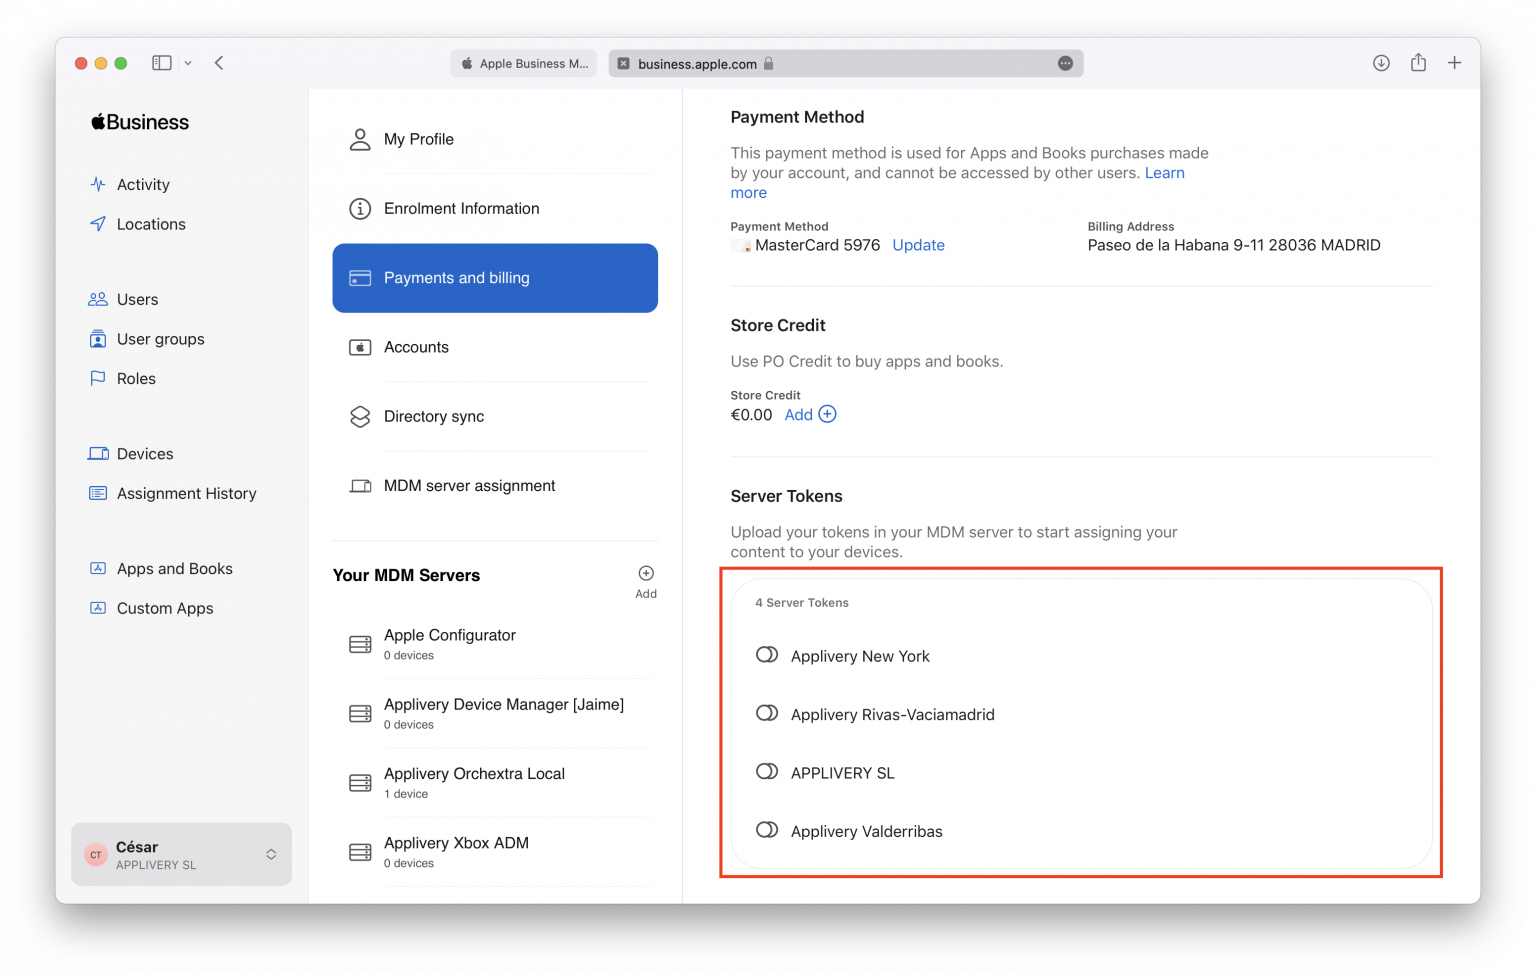Screen dimensions: 1536x977
Task: Open a new tab with plus icon
Action: pos(1454,63)
